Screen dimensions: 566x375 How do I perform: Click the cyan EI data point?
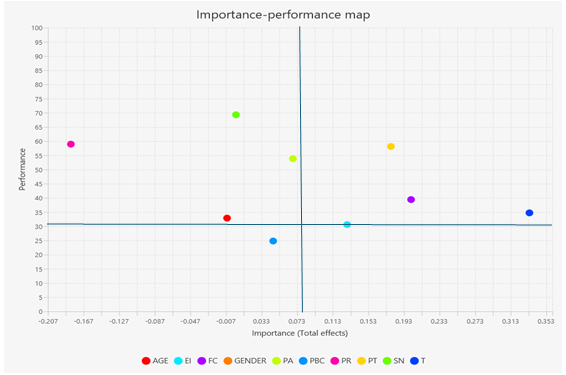coord(347,224)
